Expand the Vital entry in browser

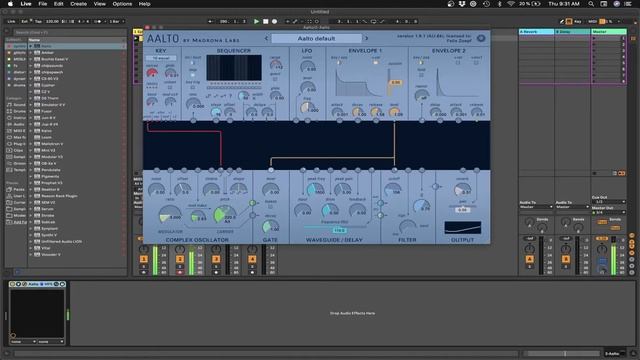[31, 248]
